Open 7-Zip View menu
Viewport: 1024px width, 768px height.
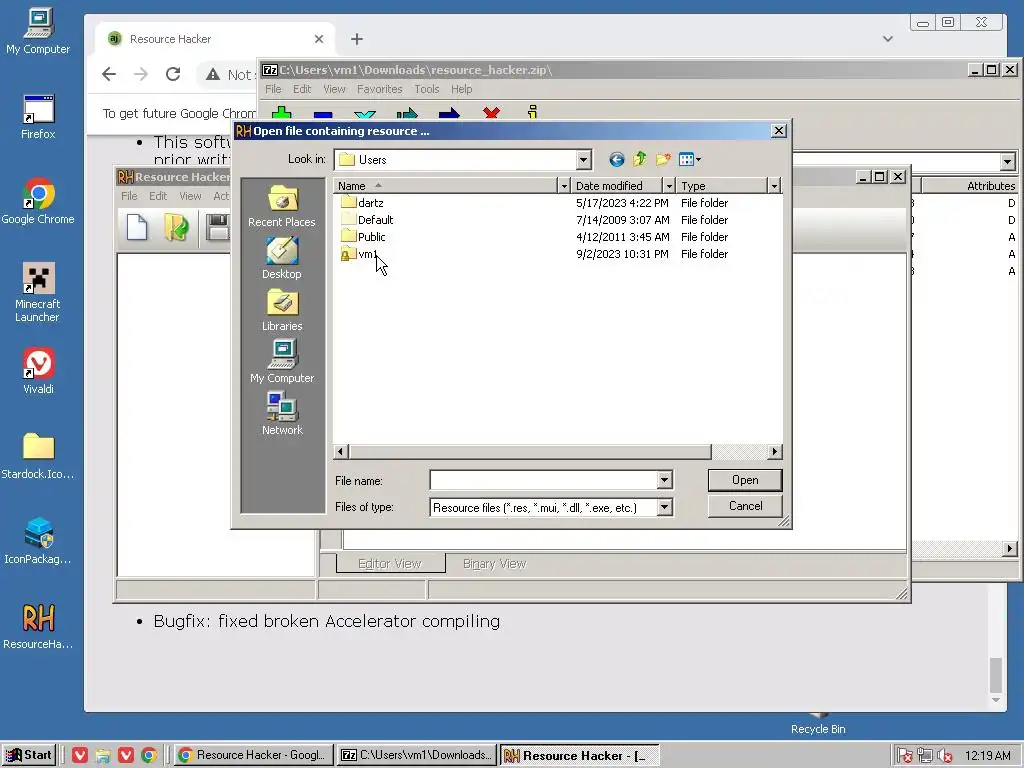tap(334, 89)
